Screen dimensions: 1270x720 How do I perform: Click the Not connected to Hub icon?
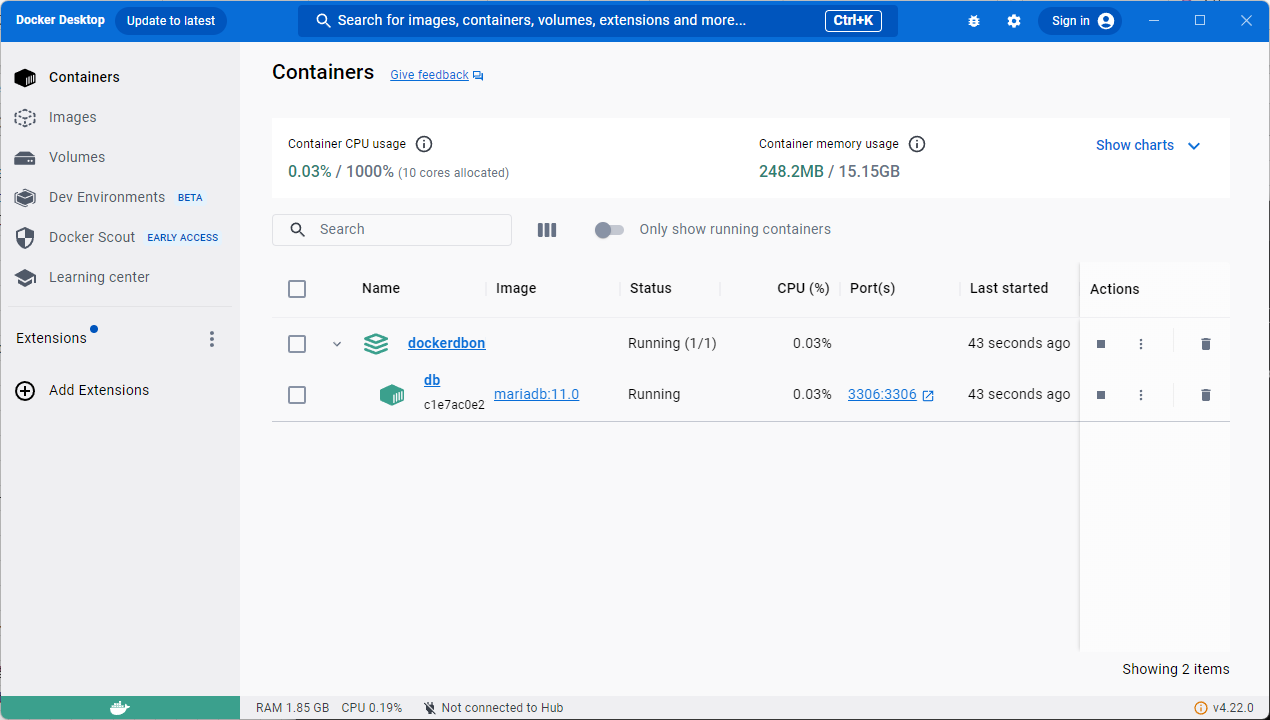[430, 708]
